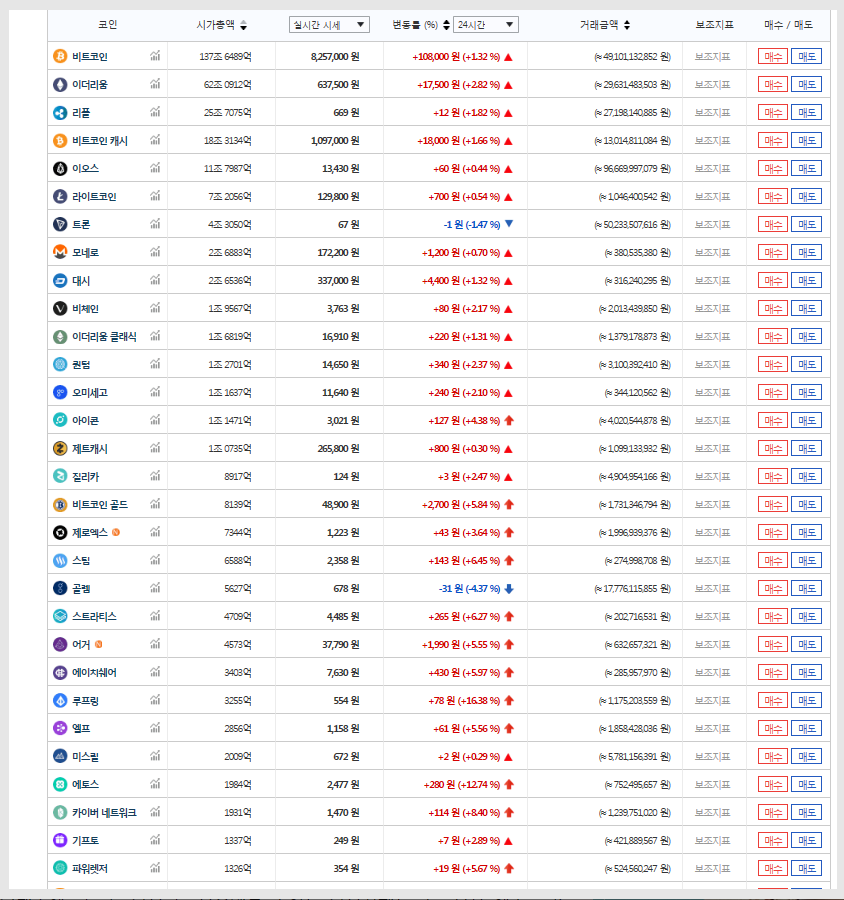
Task: Open the chart icon for 비트코인 골드
Action: pyautogui.click(x=155, y=503)
